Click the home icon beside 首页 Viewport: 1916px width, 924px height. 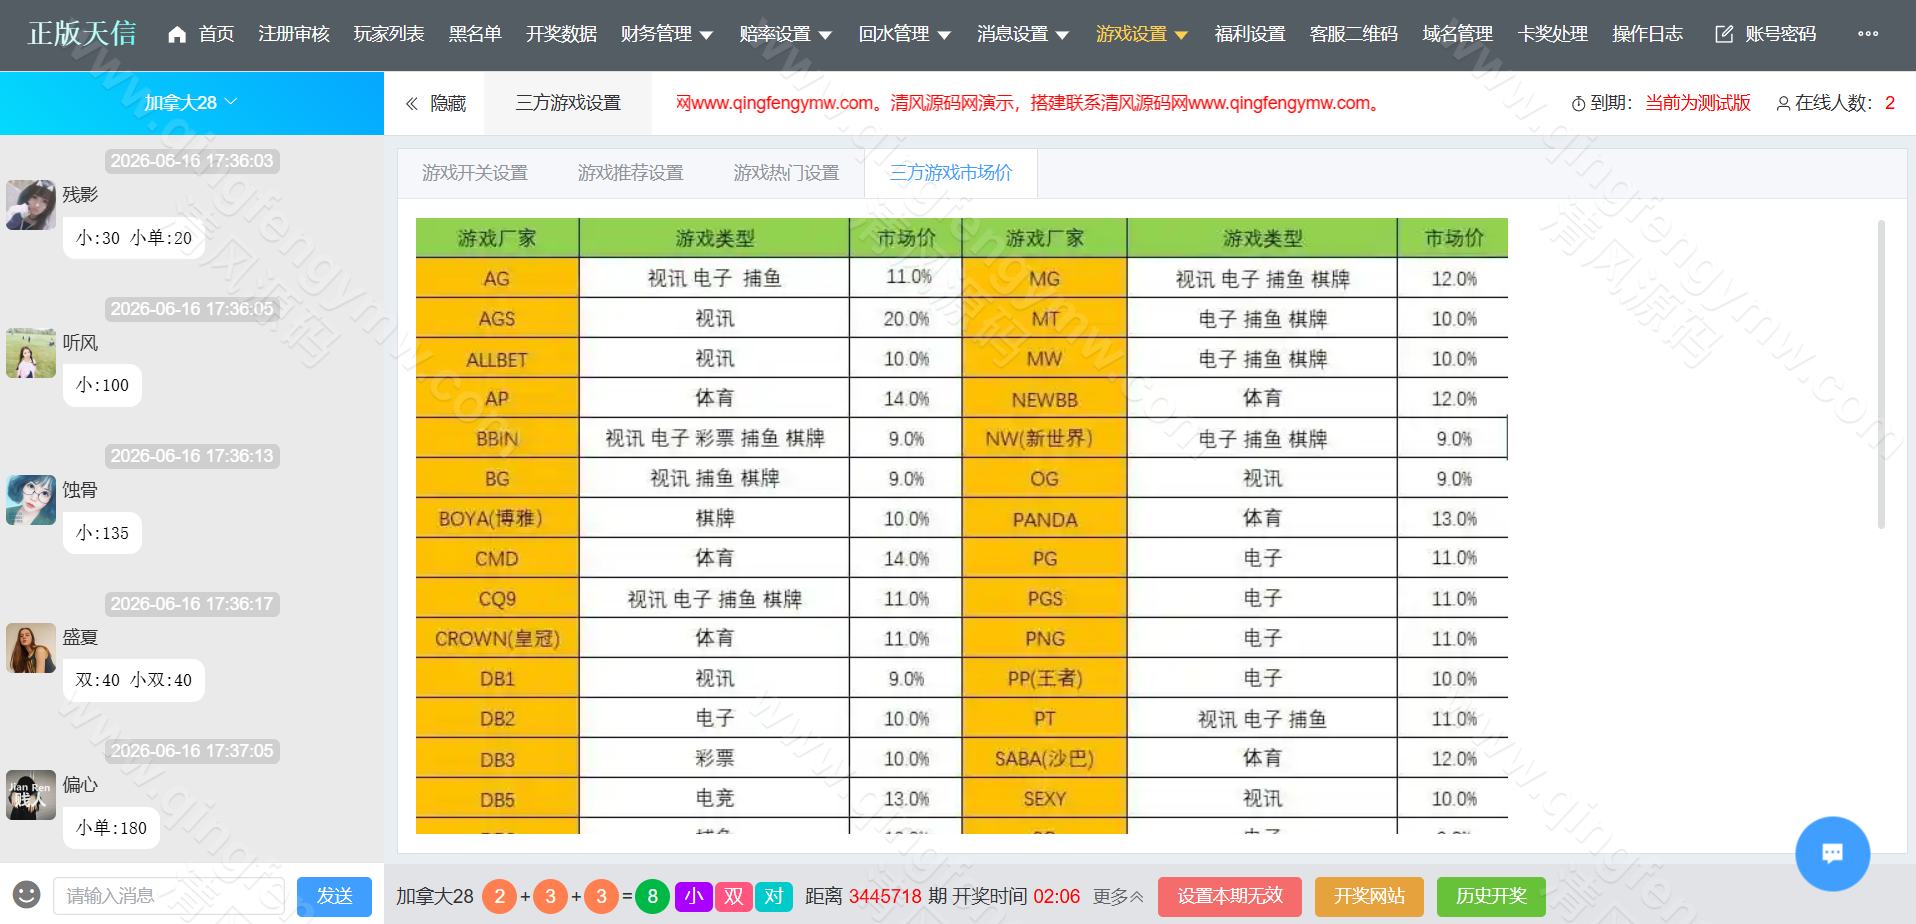click(x=177, y=34)
